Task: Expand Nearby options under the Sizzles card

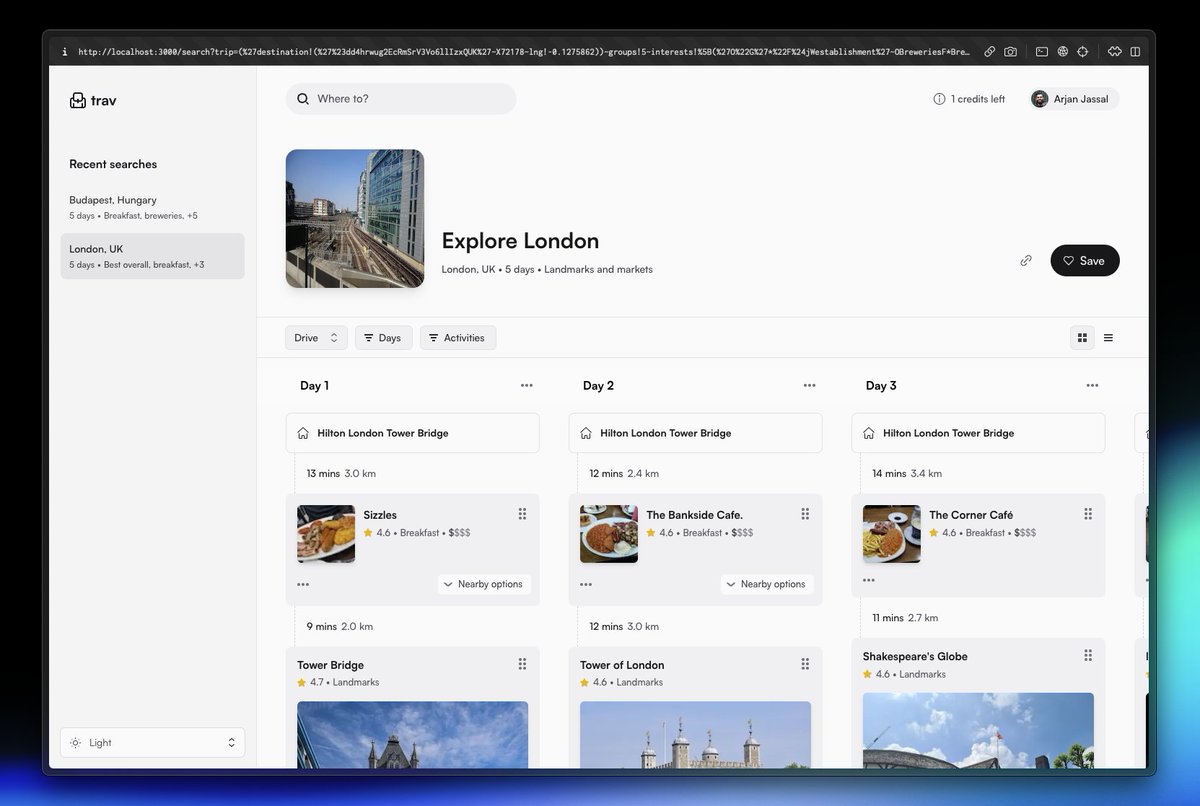Action: click(x=484, y=584)
